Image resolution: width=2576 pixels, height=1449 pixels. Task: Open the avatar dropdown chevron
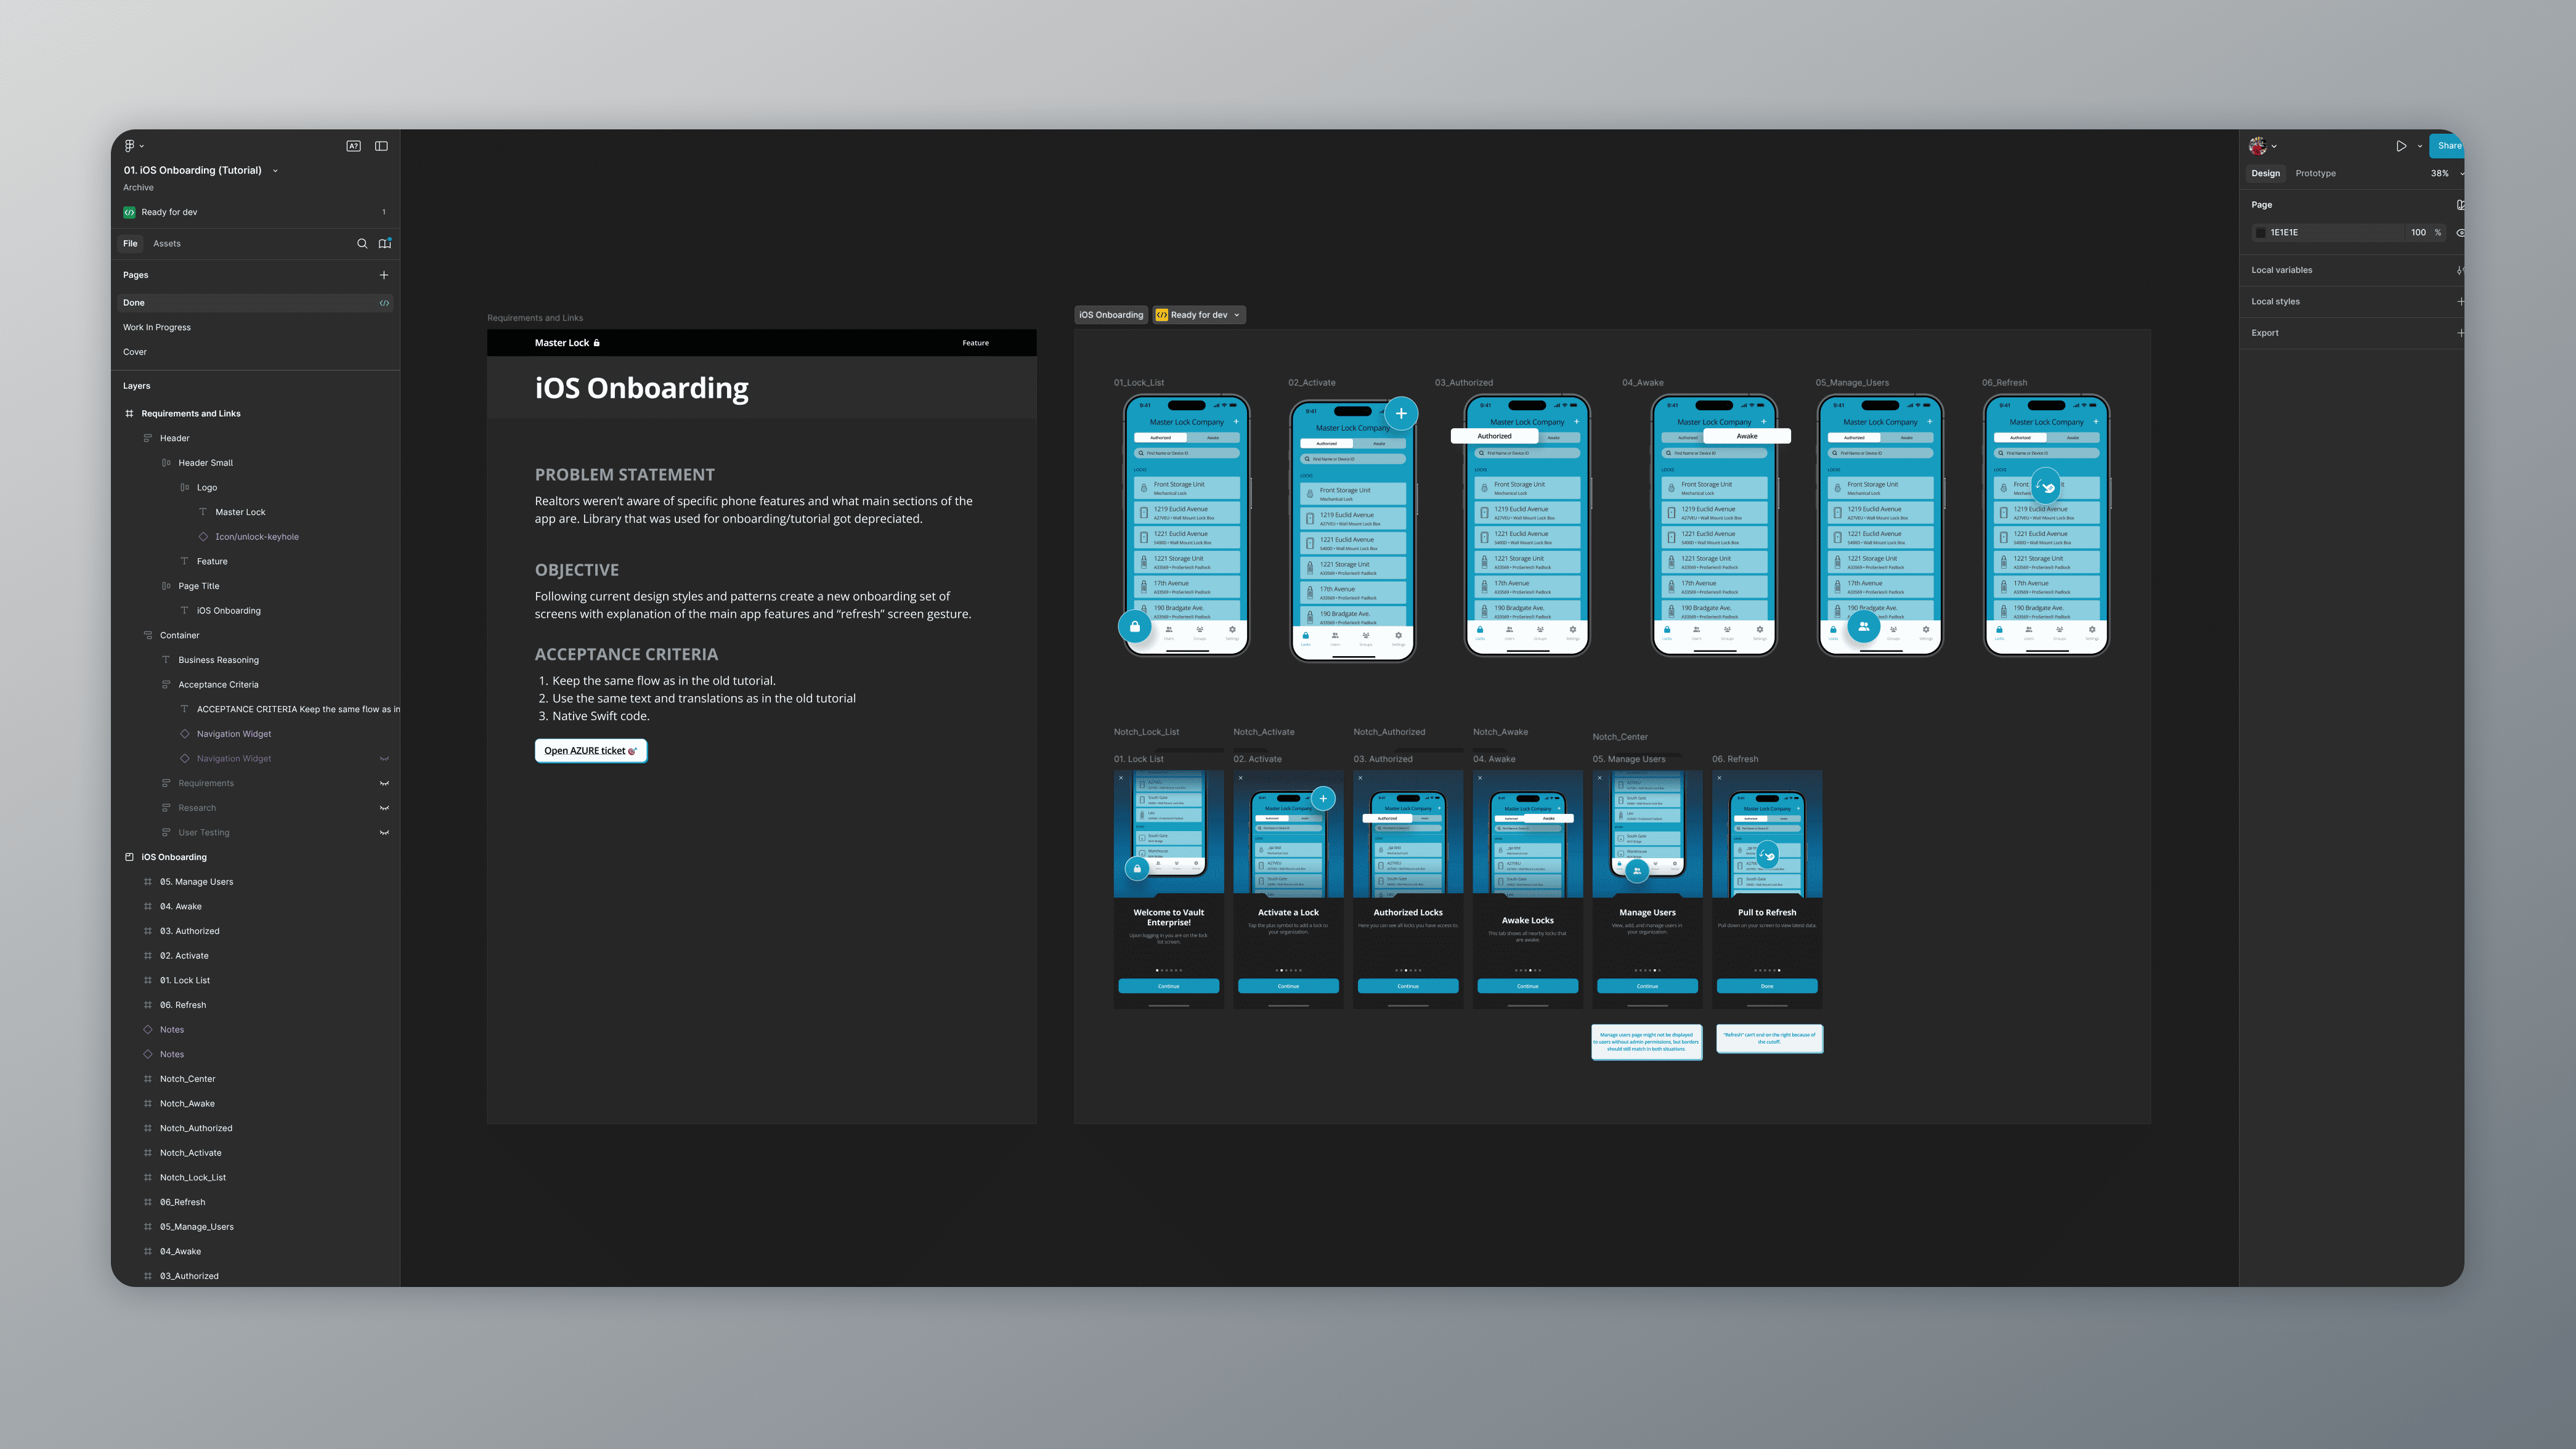pos(2274,146)
